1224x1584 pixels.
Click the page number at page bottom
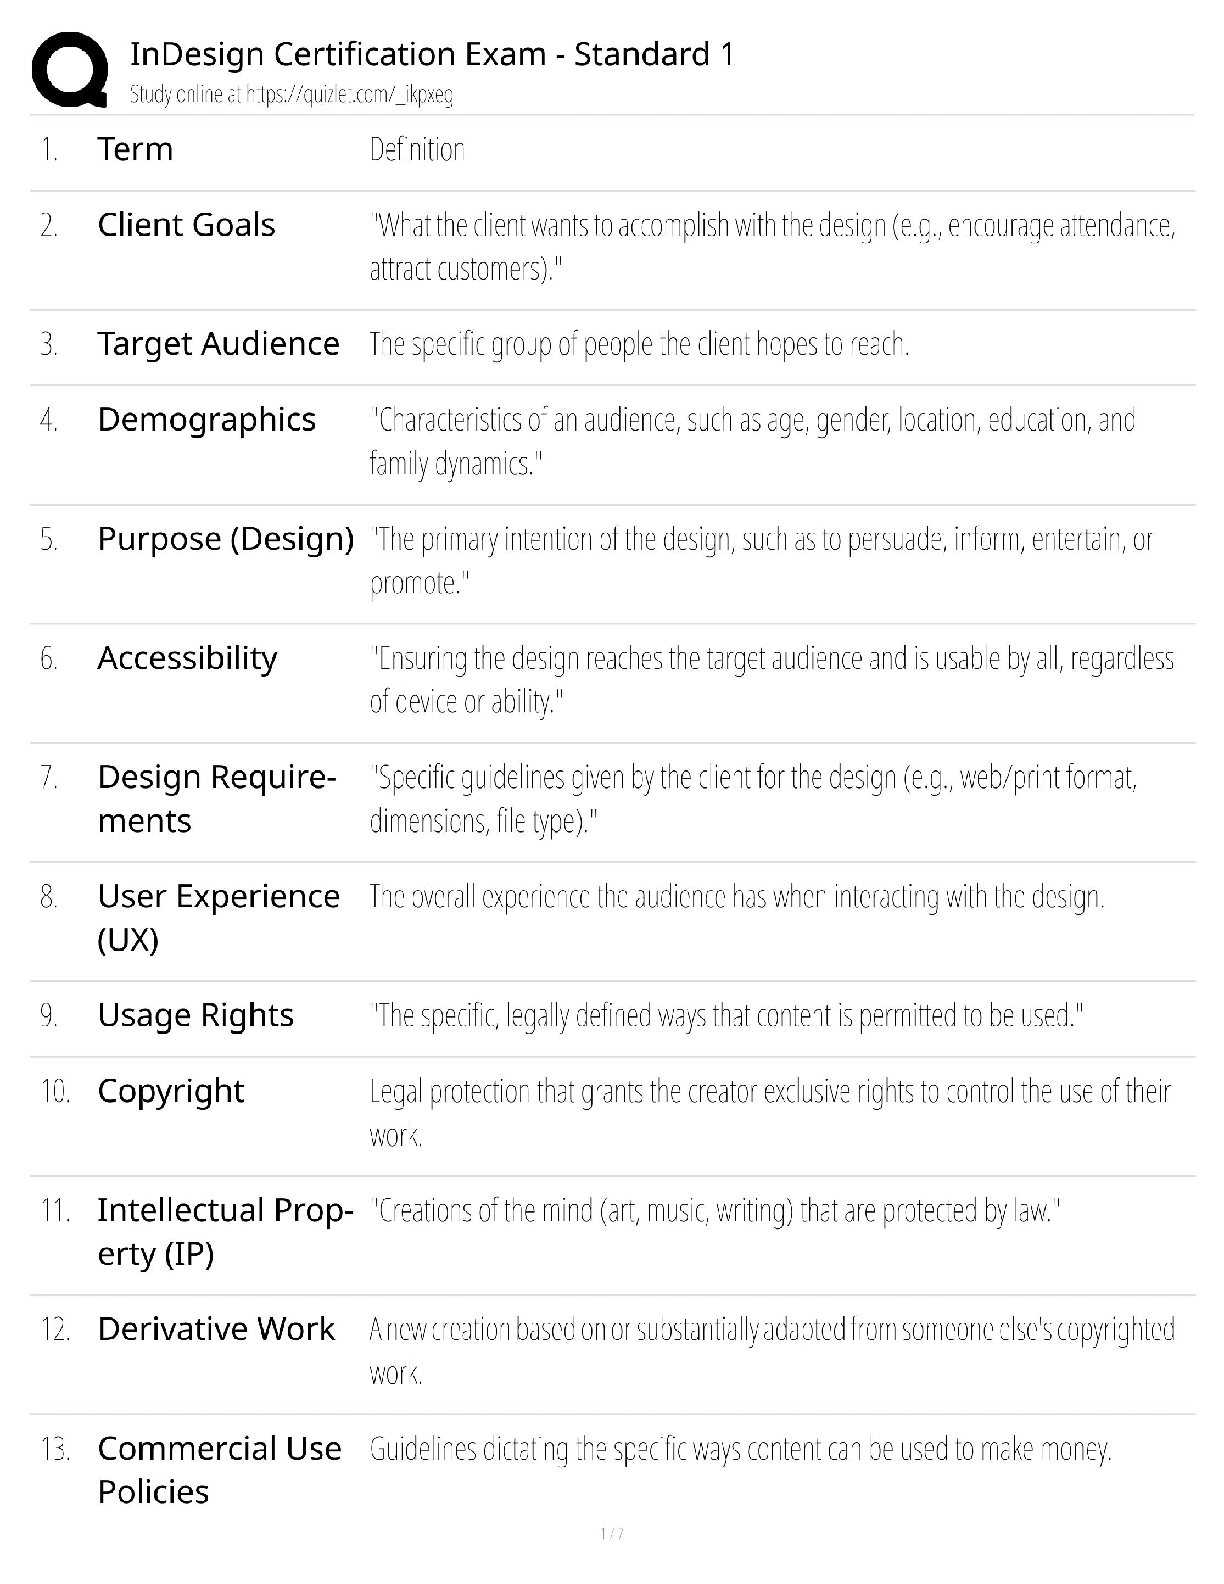pos(612,1533)
